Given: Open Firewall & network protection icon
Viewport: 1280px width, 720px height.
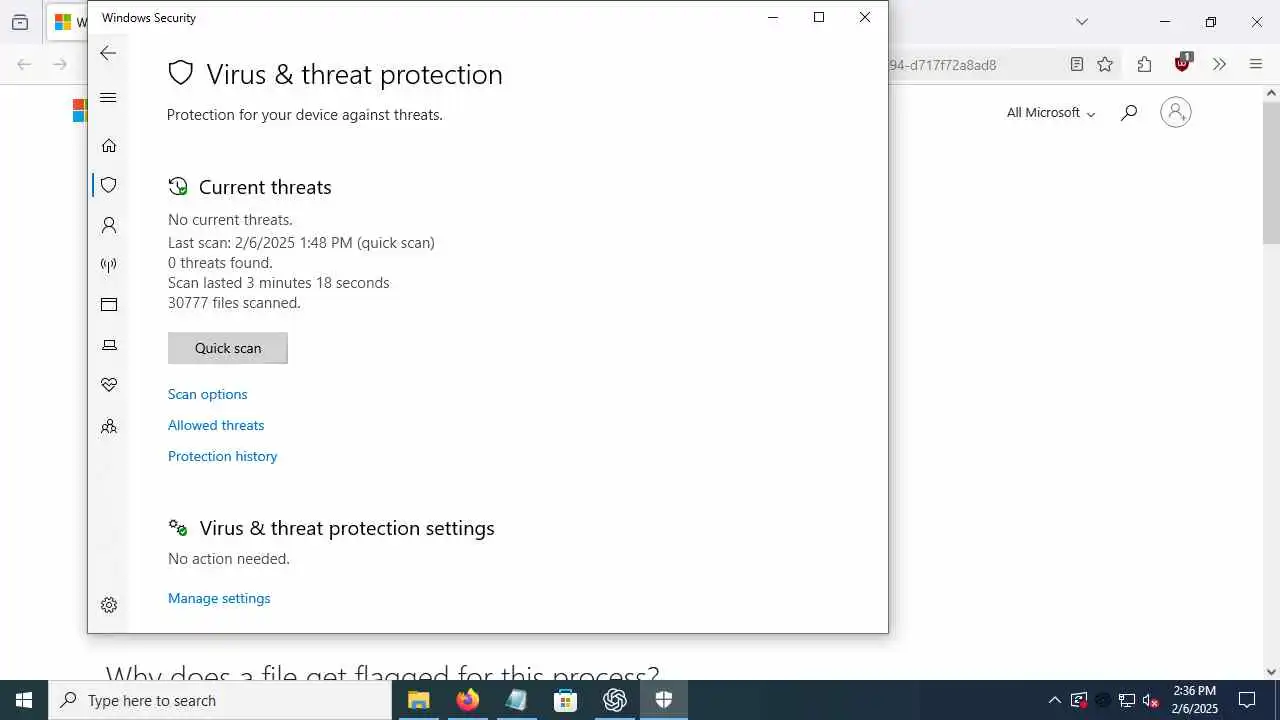Looking at the screenshot, I should click(109, 265).
